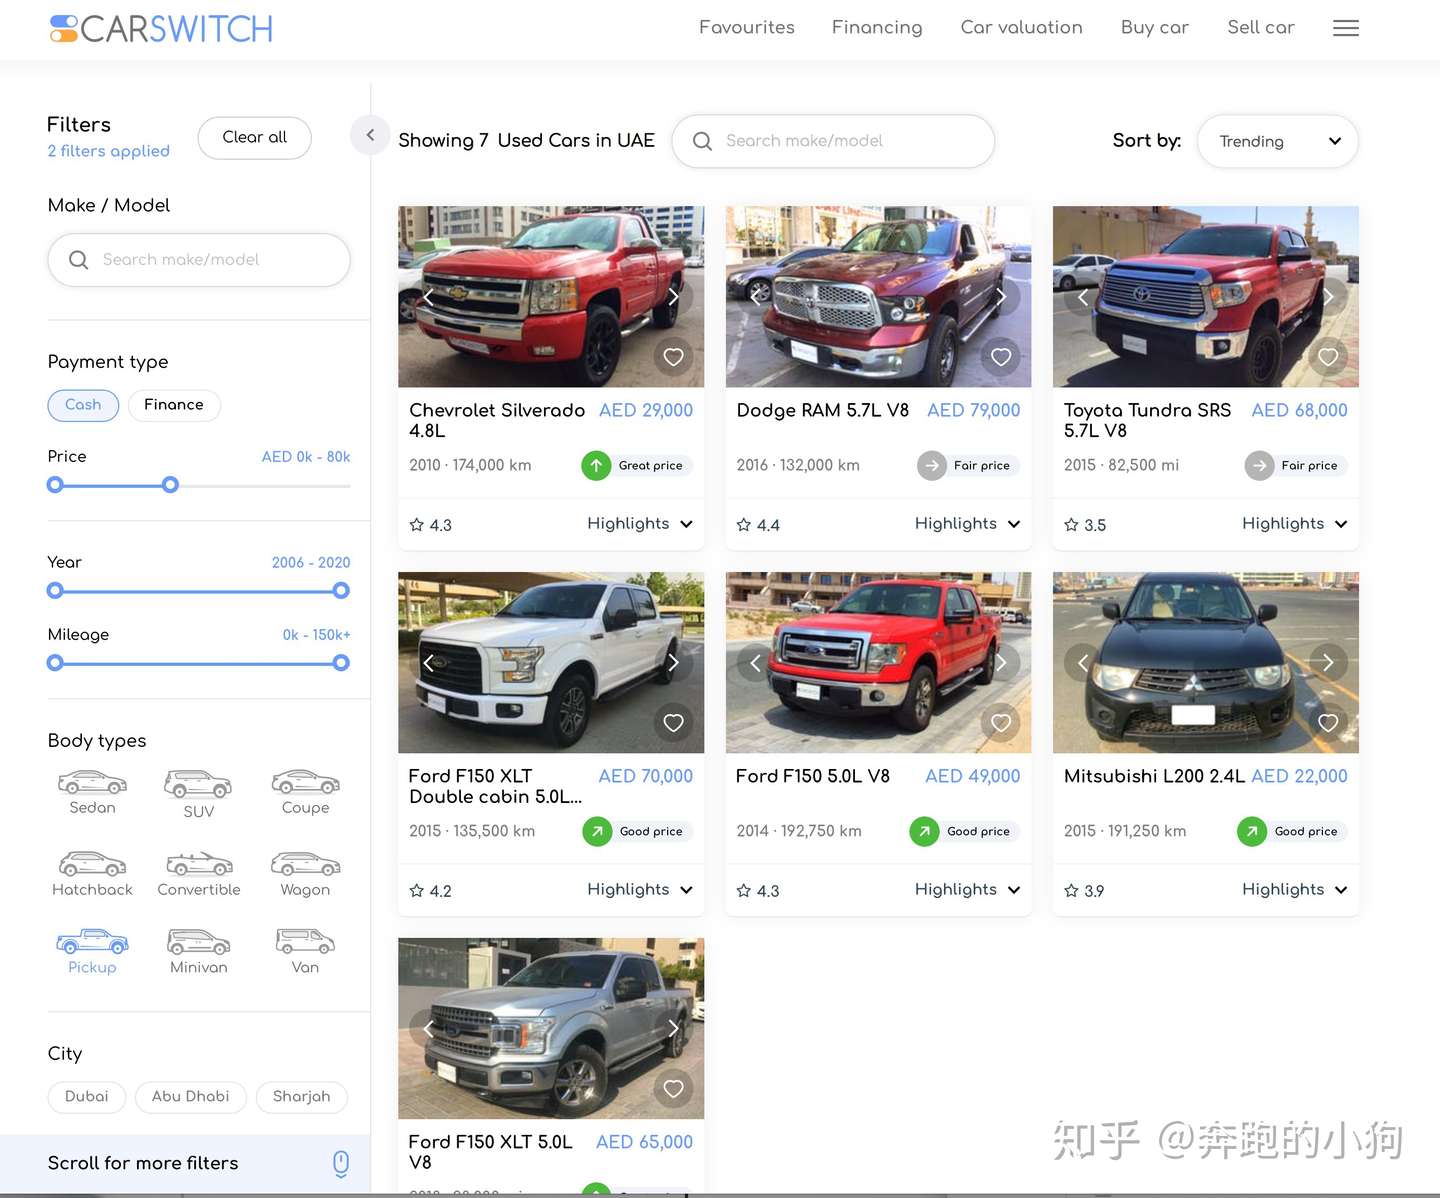Screen dimensions: 1440x1198
Task: Favourite the Mitsubishi L200 heart icon
Action: 1328,723
